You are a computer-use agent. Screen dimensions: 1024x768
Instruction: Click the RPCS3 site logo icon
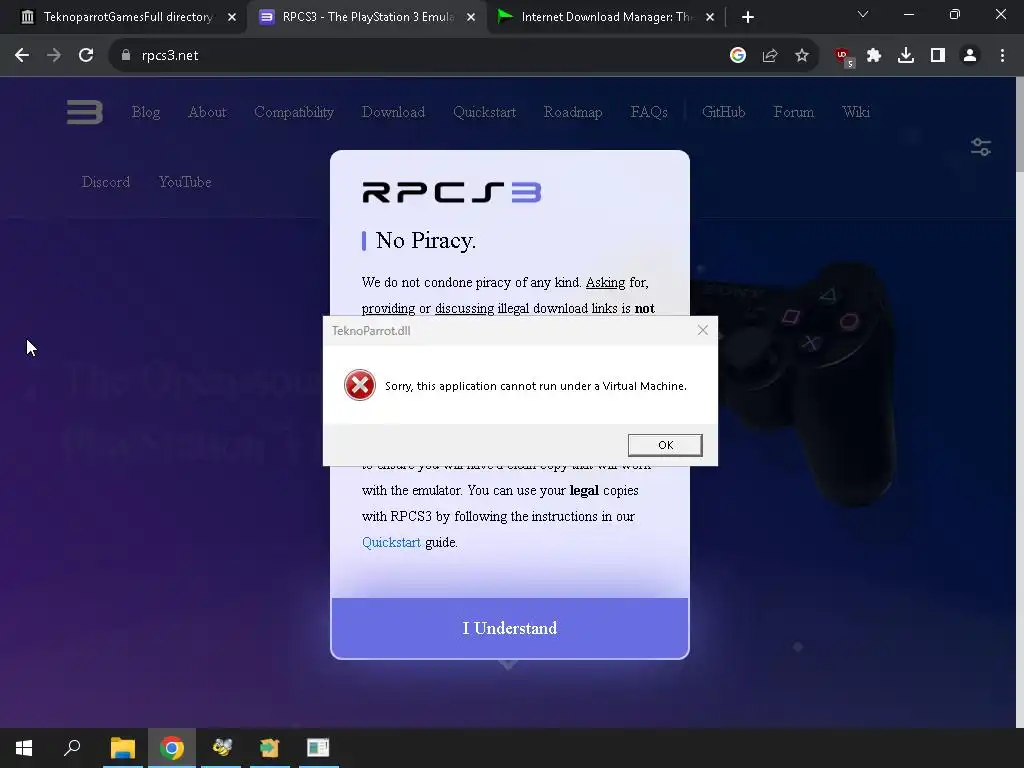85,112
